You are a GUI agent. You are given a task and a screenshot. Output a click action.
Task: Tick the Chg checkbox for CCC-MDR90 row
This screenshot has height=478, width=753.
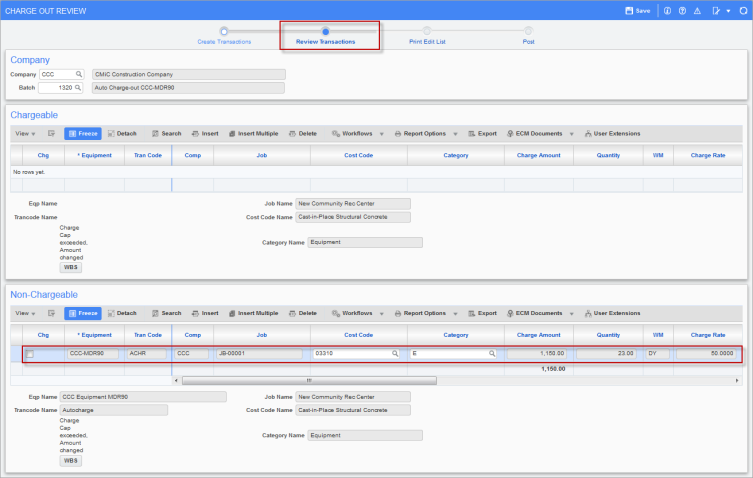[x=30, y=354]
